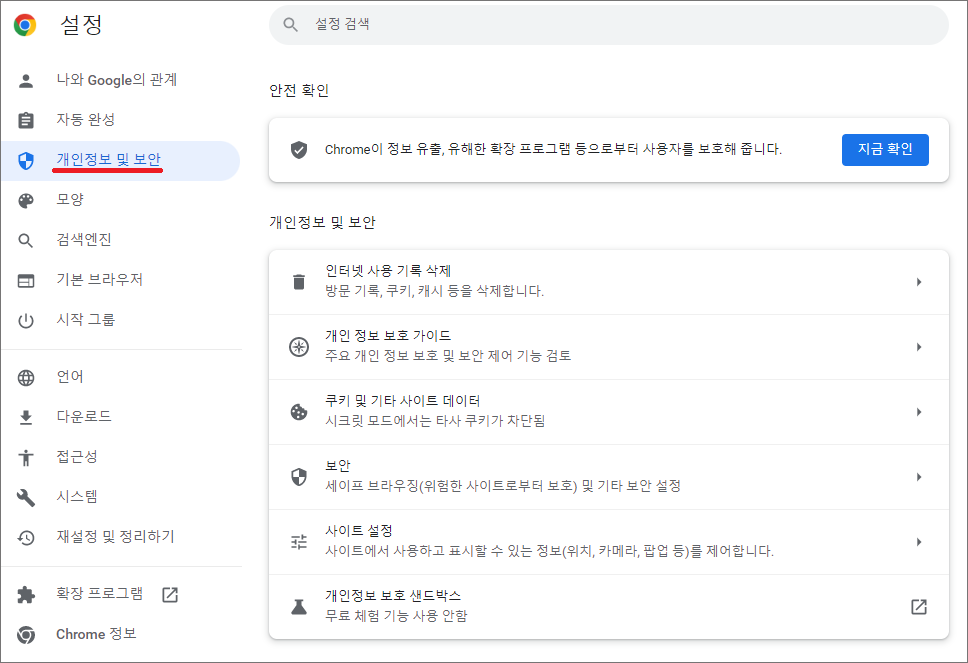Click the globe icon for 언어

pos(26,378)
